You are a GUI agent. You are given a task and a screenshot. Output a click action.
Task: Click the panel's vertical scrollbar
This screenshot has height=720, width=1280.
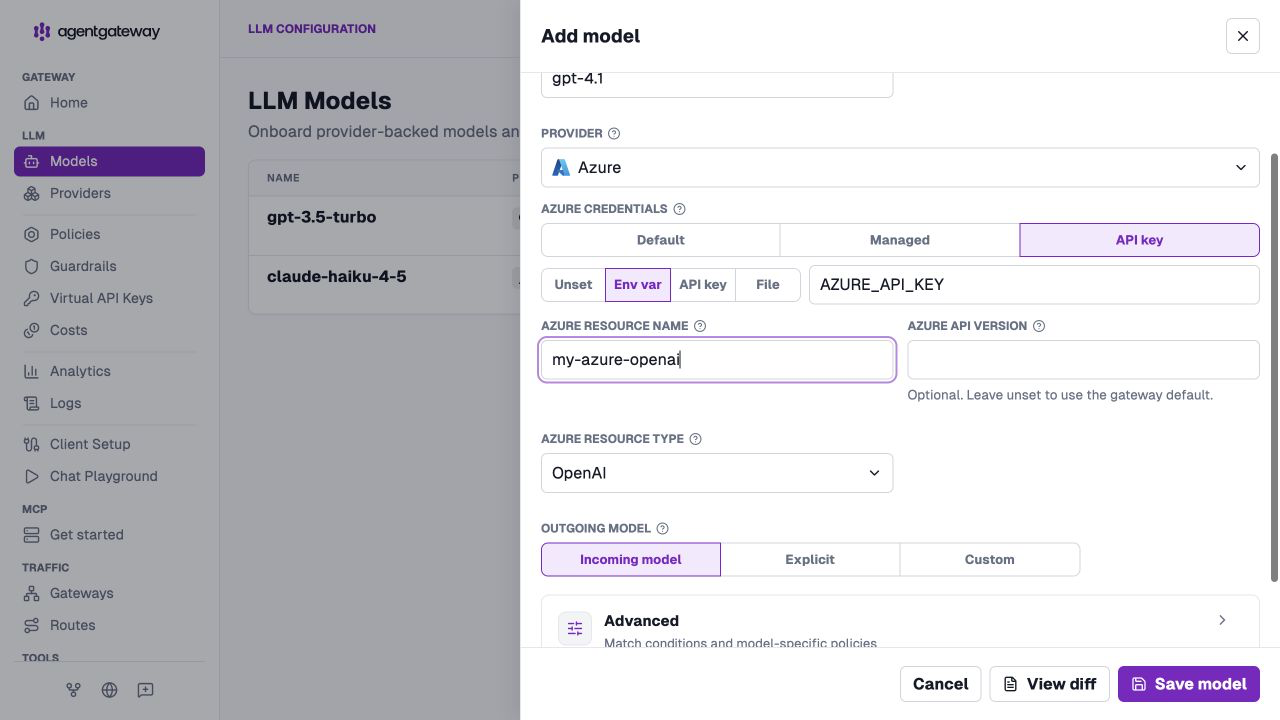(x=1274, y=366)
